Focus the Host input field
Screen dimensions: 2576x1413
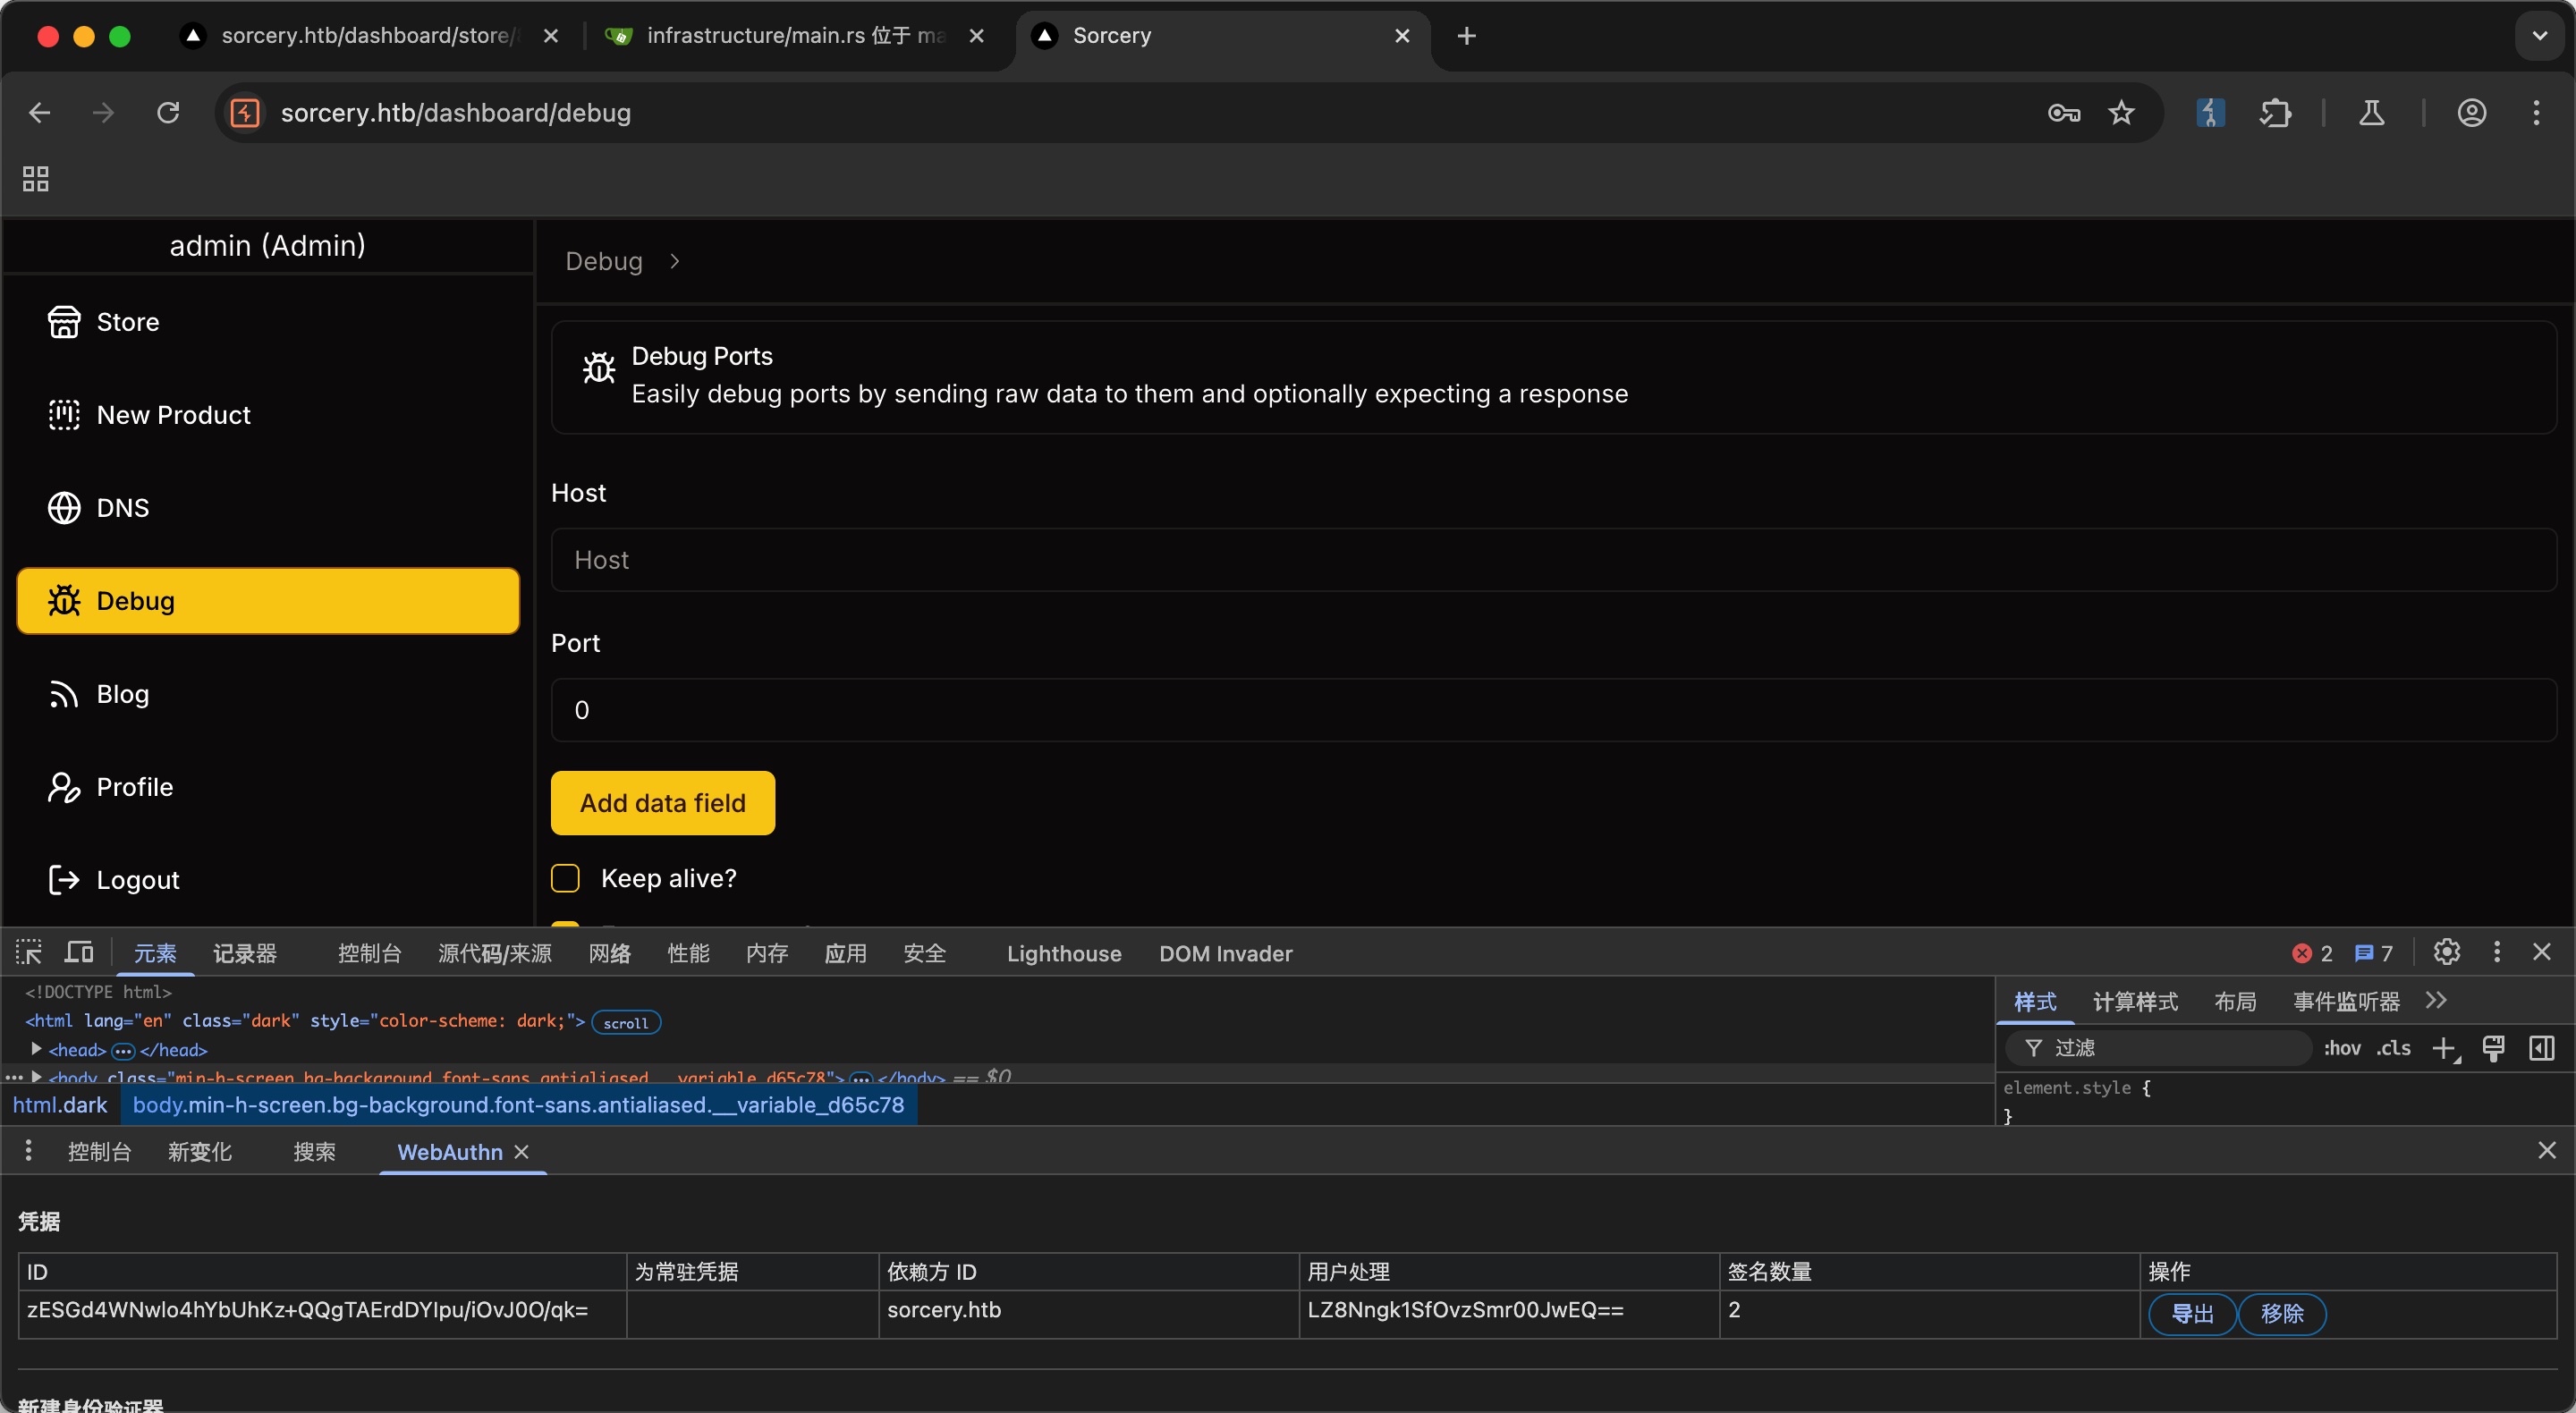pyautogui.click(x=1554, y=560)
